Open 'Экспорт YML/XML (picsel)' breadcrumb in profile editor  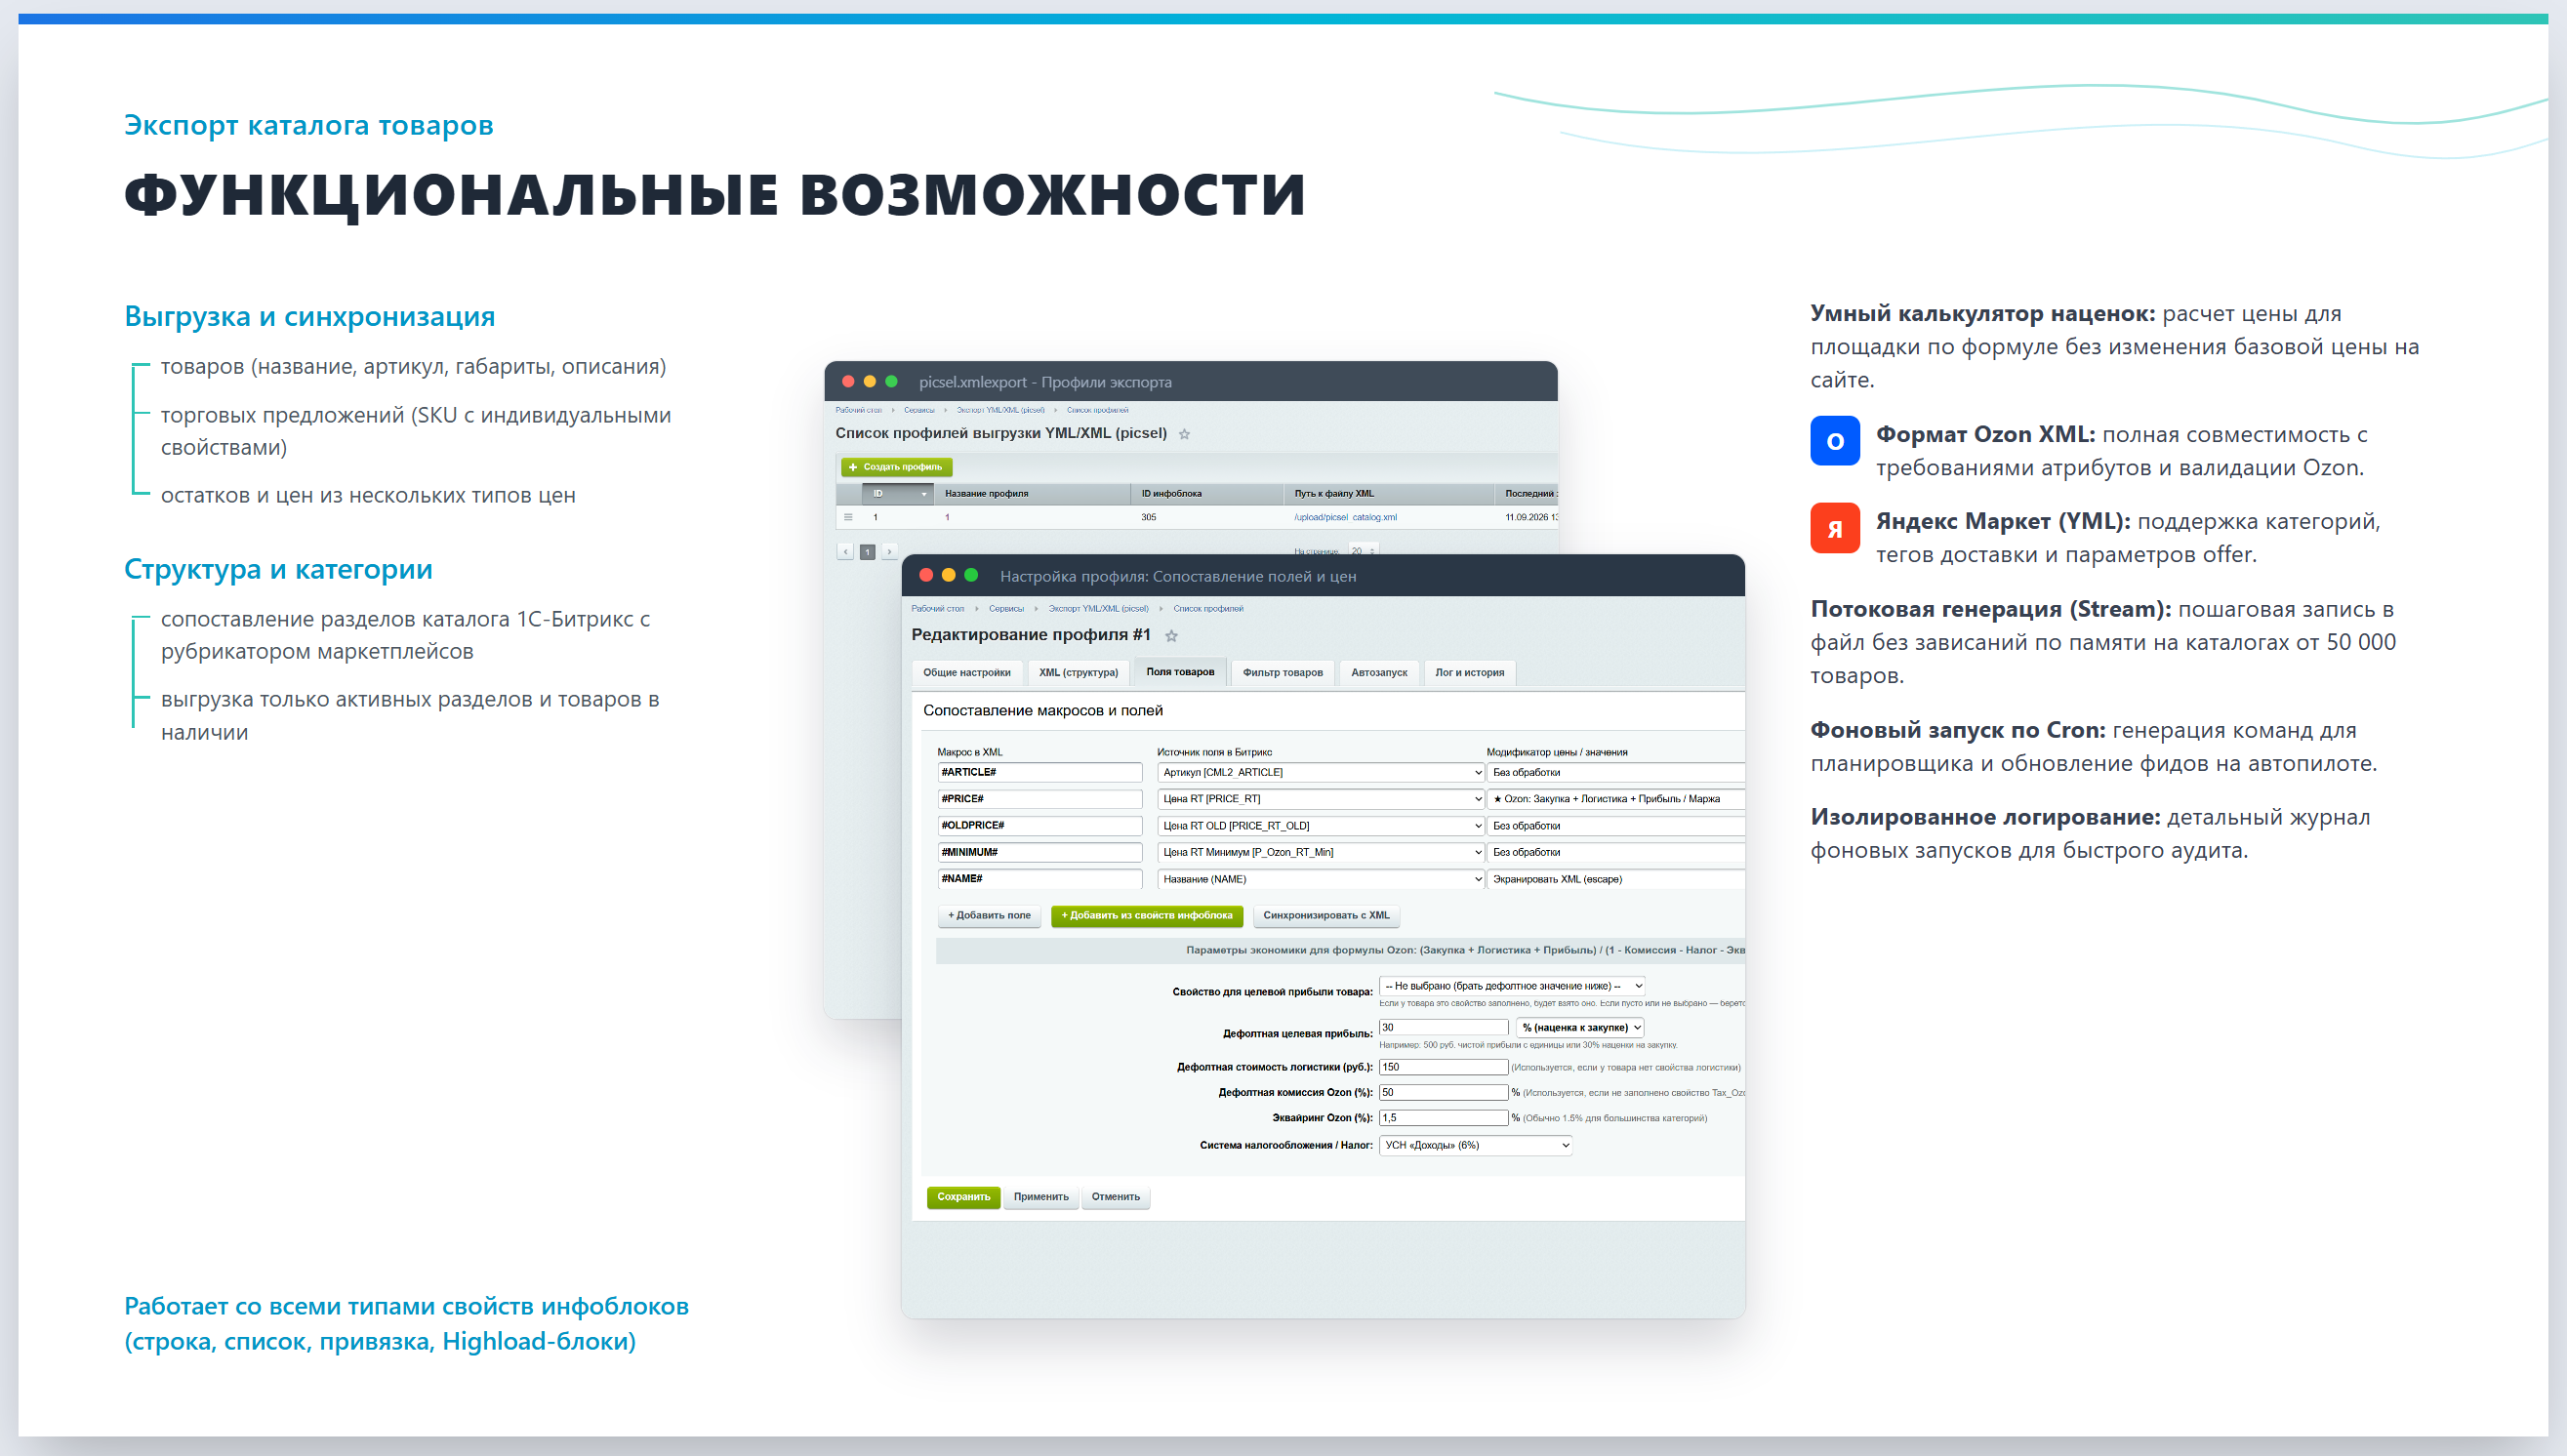pyautogui.click(x=1098, y=608)
